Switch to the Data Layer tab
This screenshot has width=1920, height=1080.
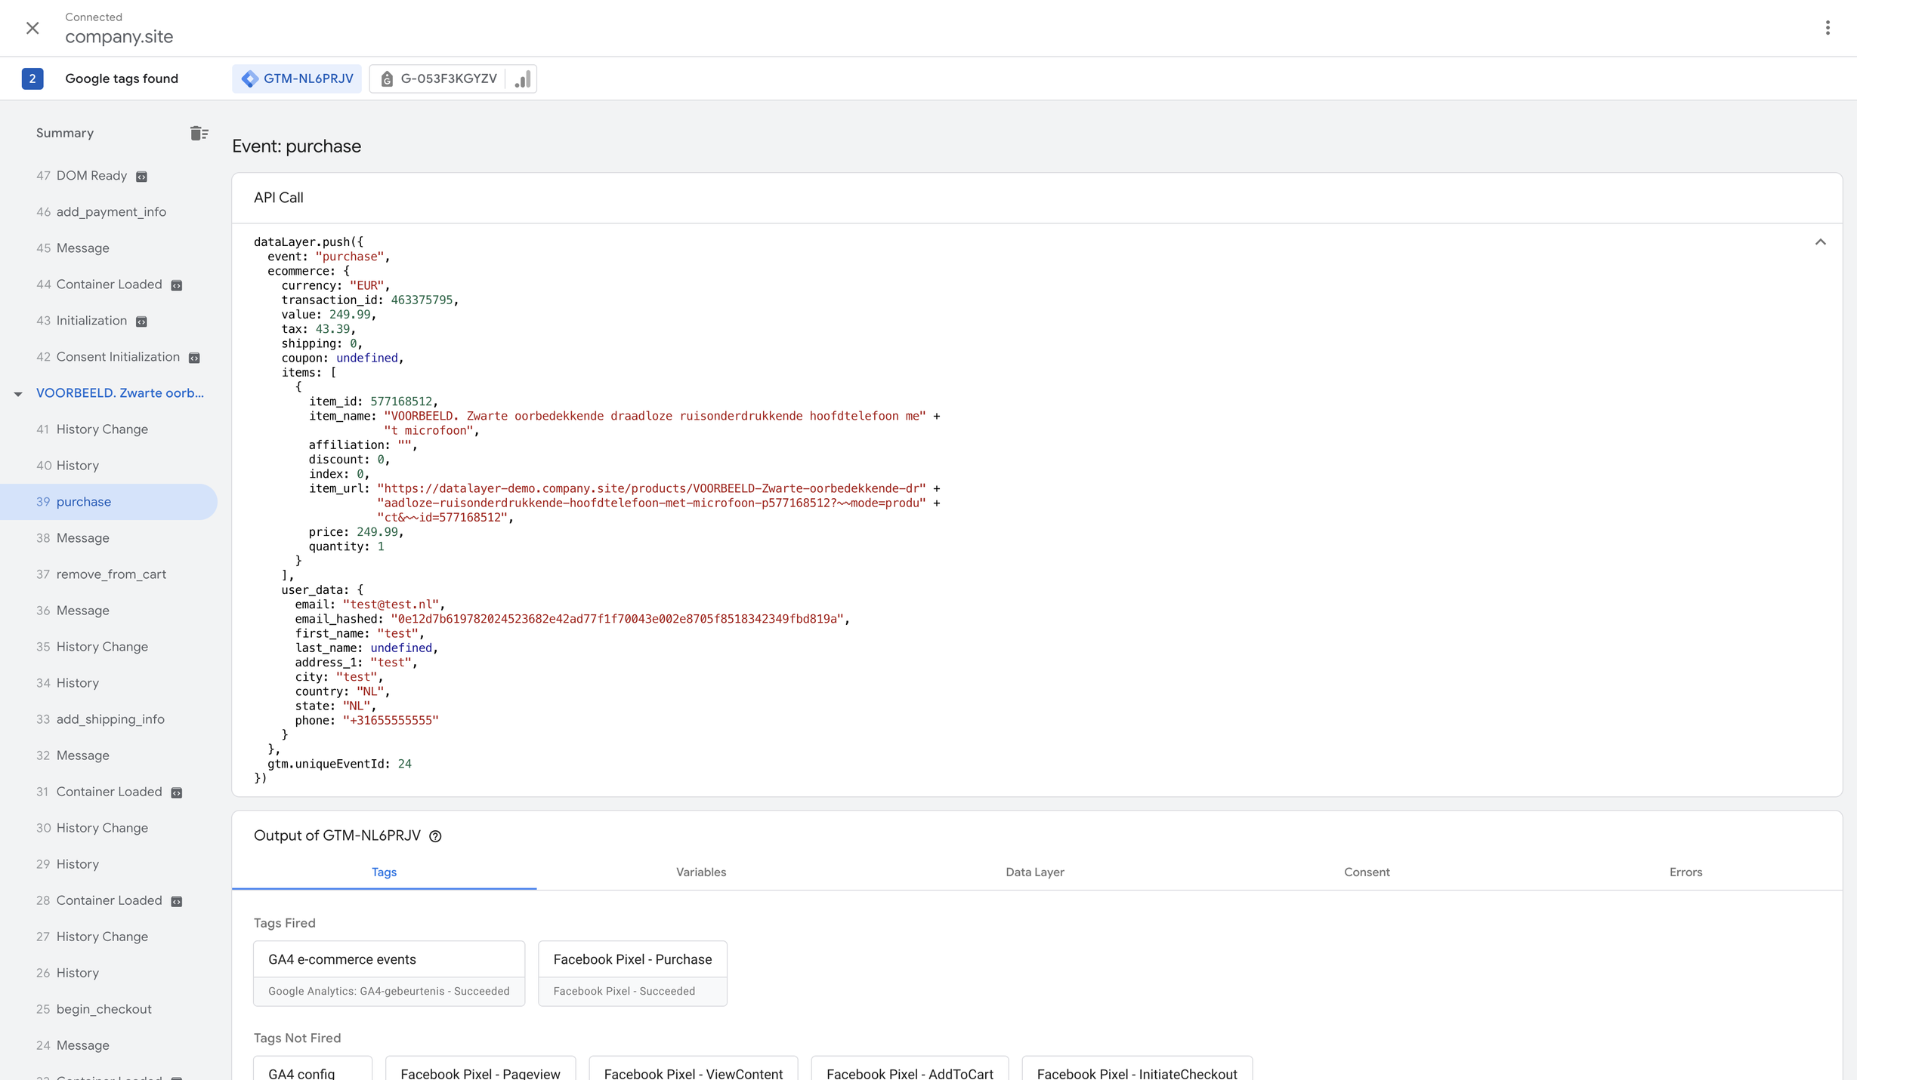tap(1035, 872)
